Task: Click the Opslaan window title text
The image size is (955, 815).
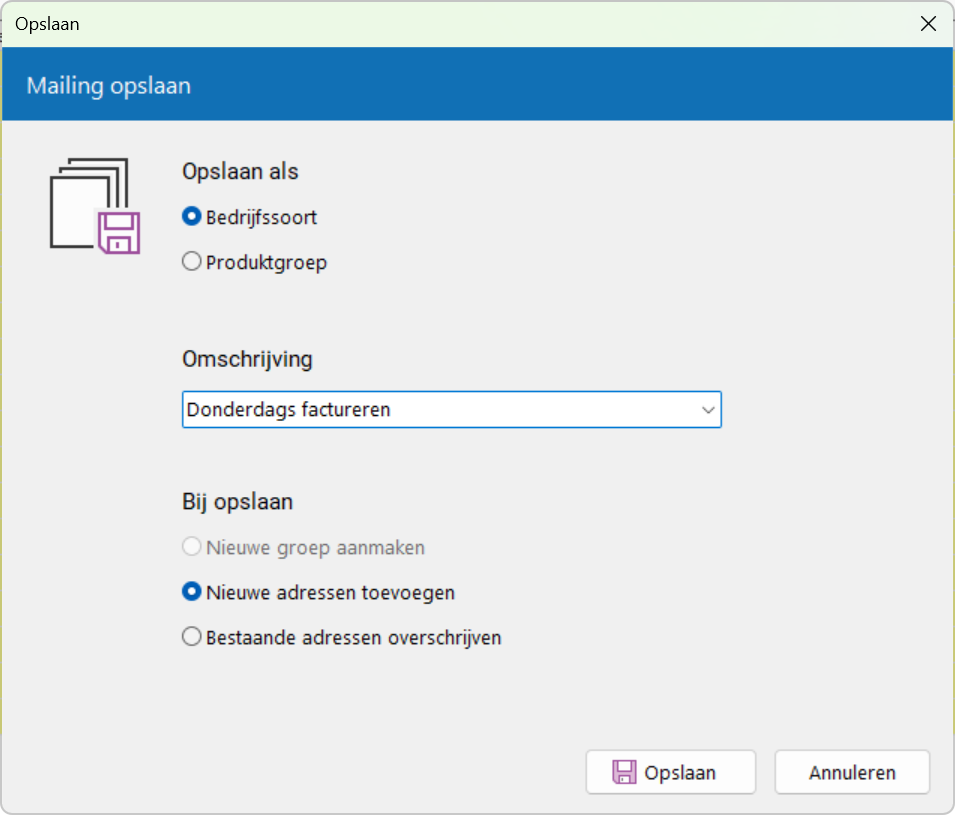Action: [48, 24]
